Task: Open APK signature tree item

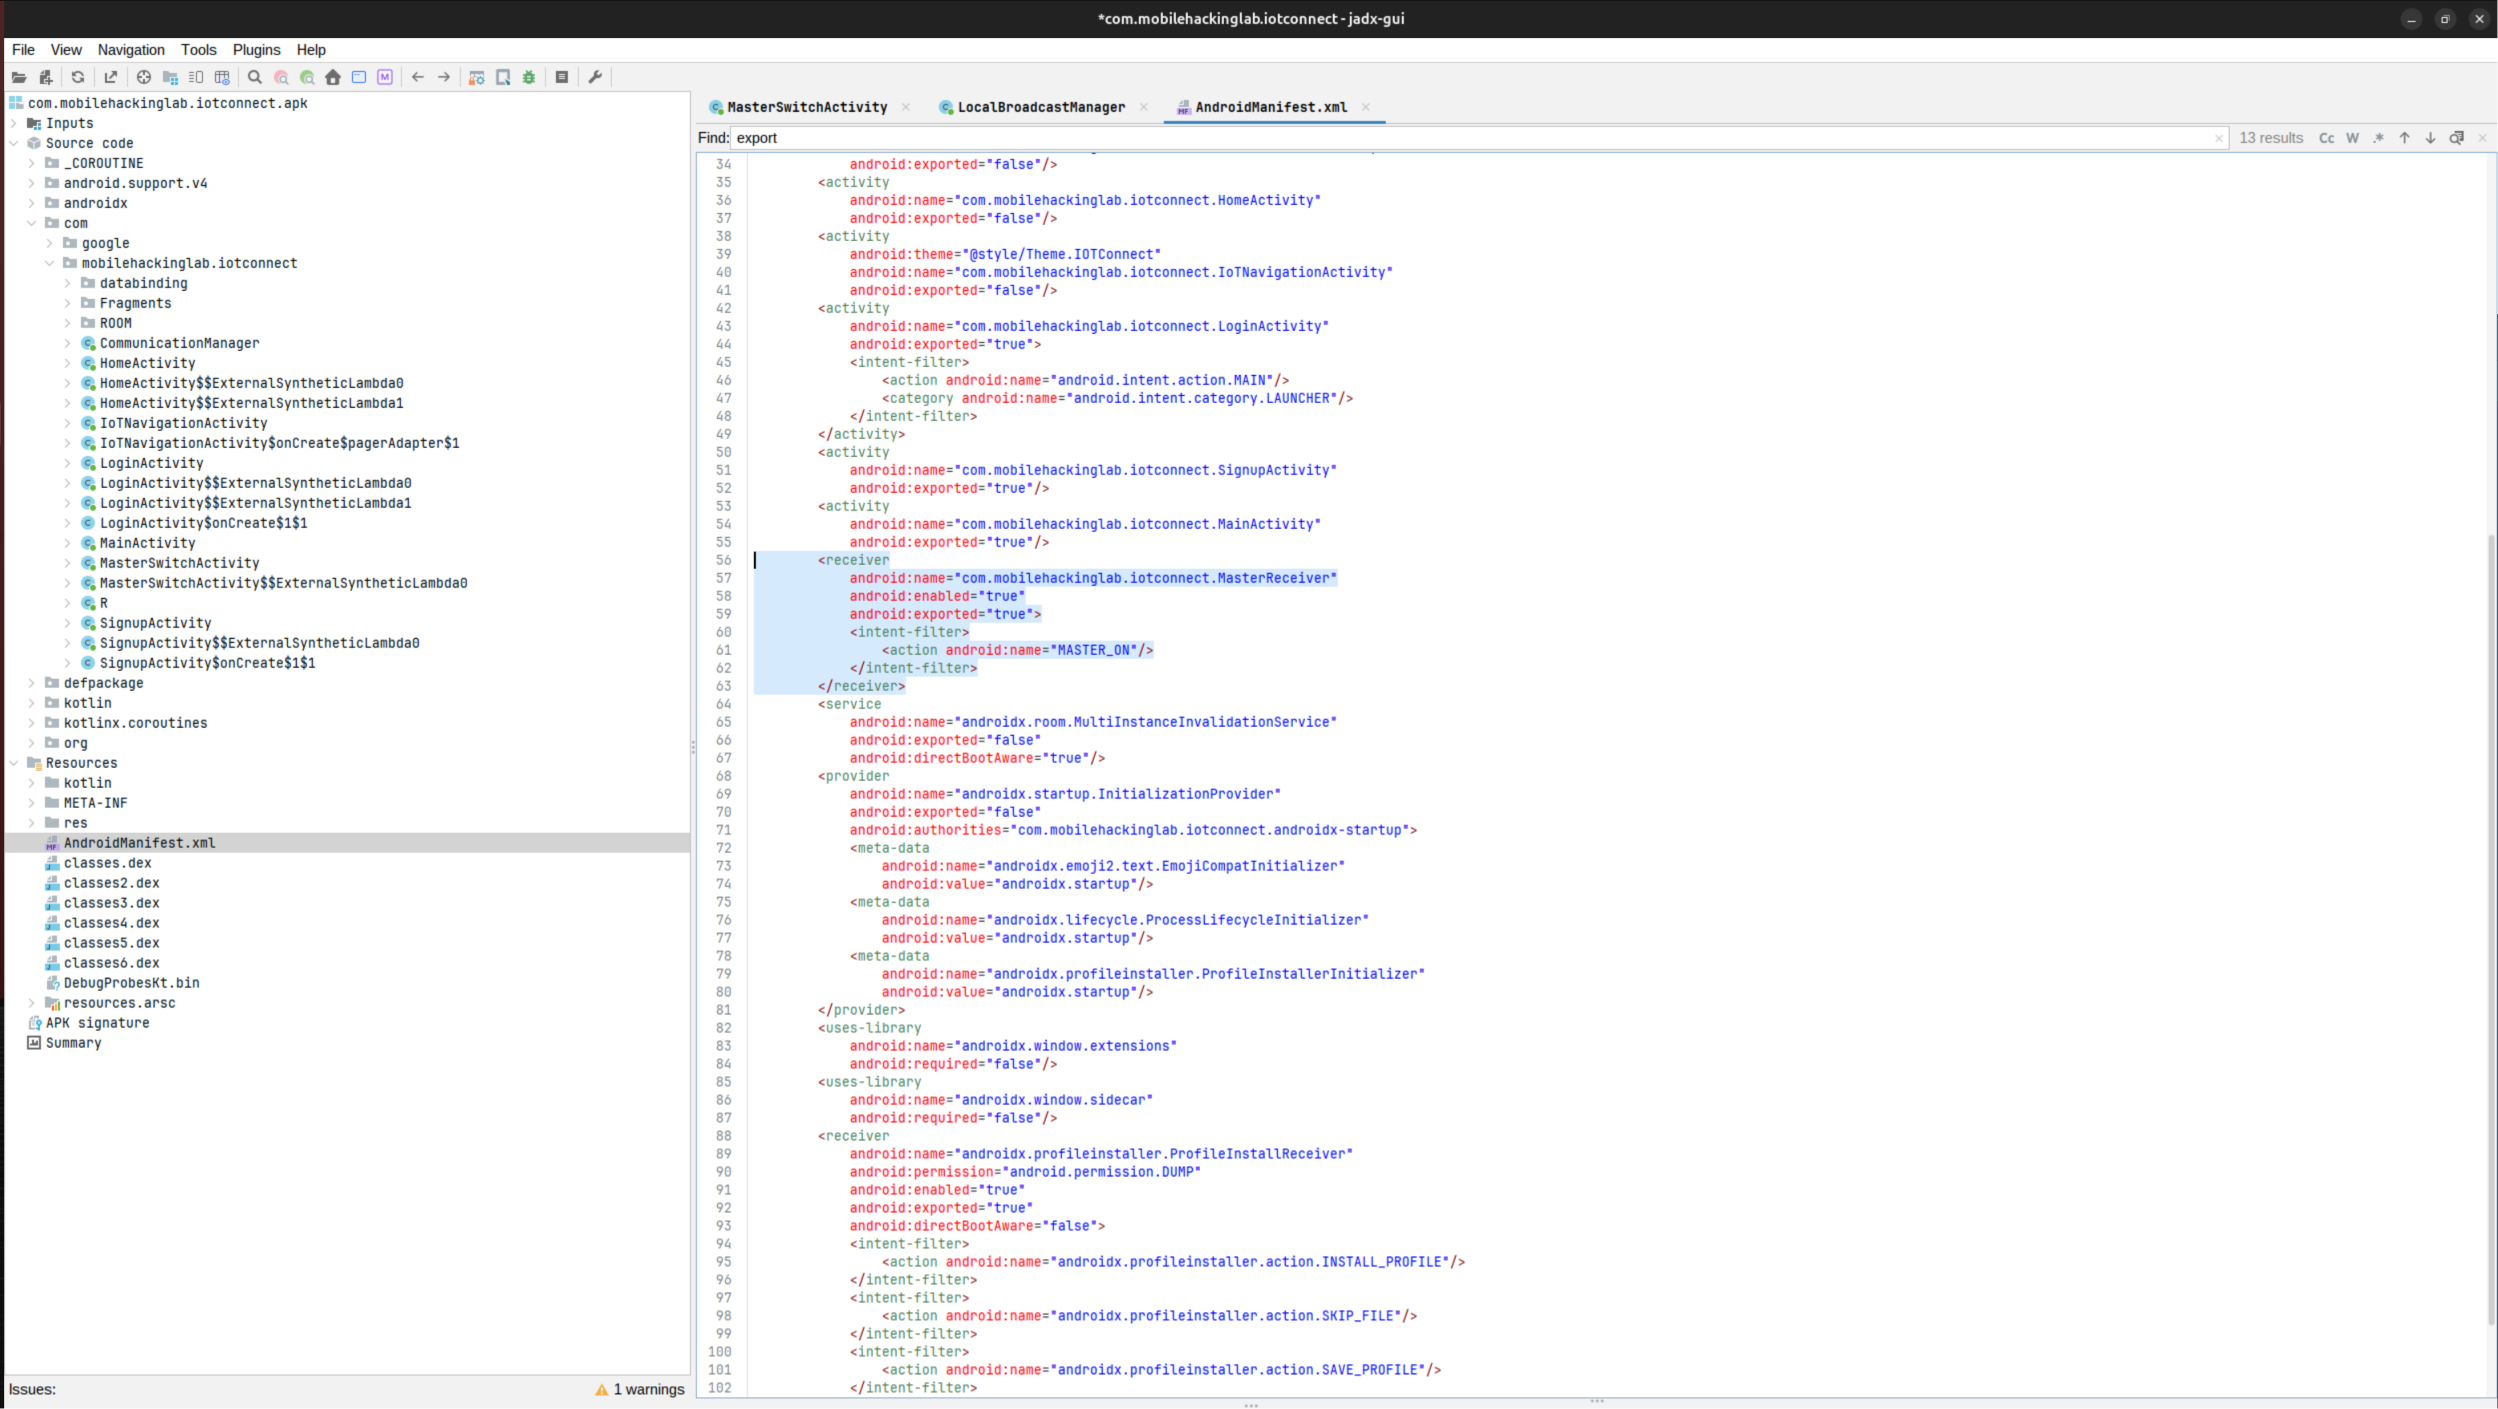Action: 97,1023
